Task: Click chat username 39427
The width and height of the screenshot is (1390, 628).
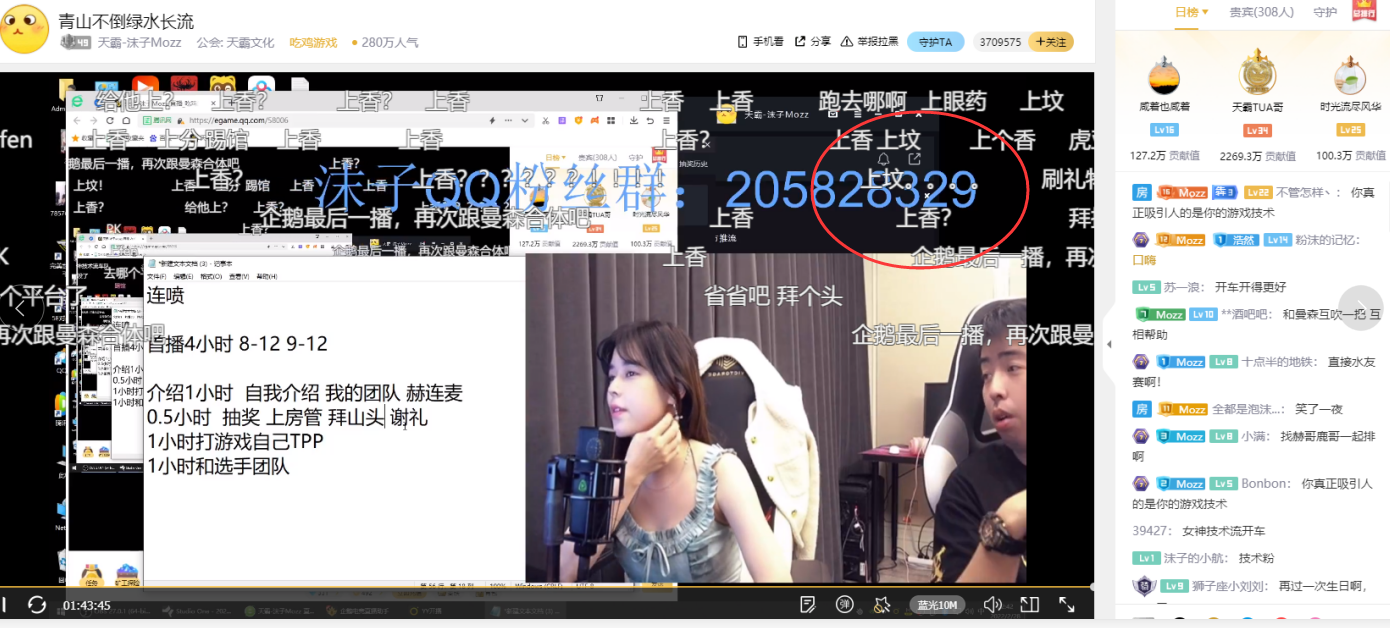Action: point(1151,531)
